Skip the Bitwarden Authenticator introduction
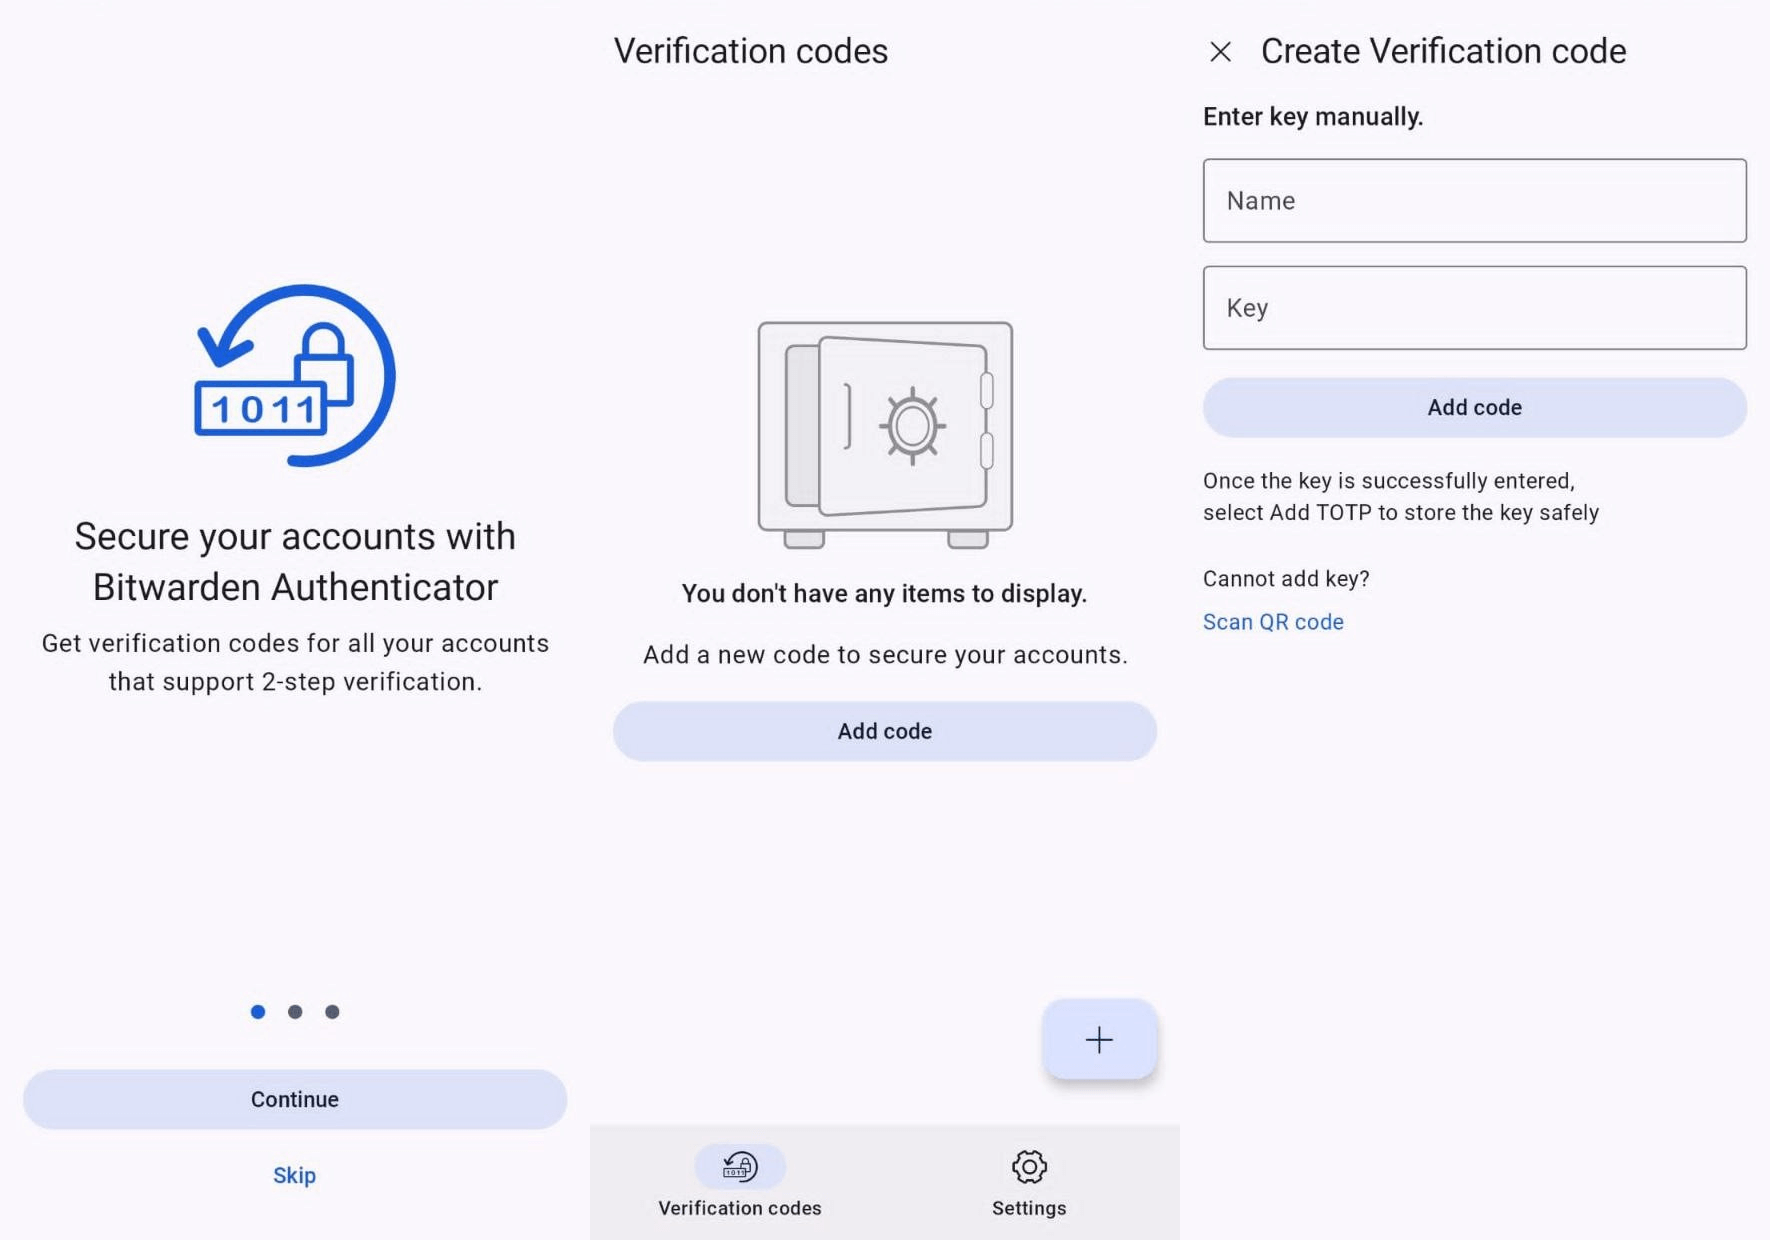 (x=294, y=1175)
